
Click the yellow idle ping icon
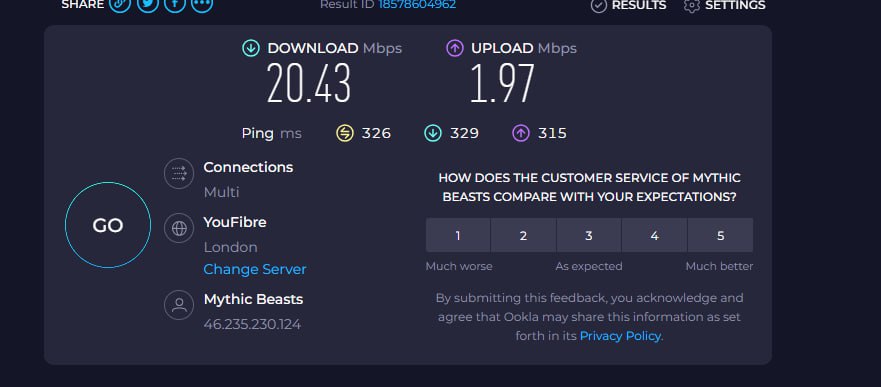click(344, 133)
